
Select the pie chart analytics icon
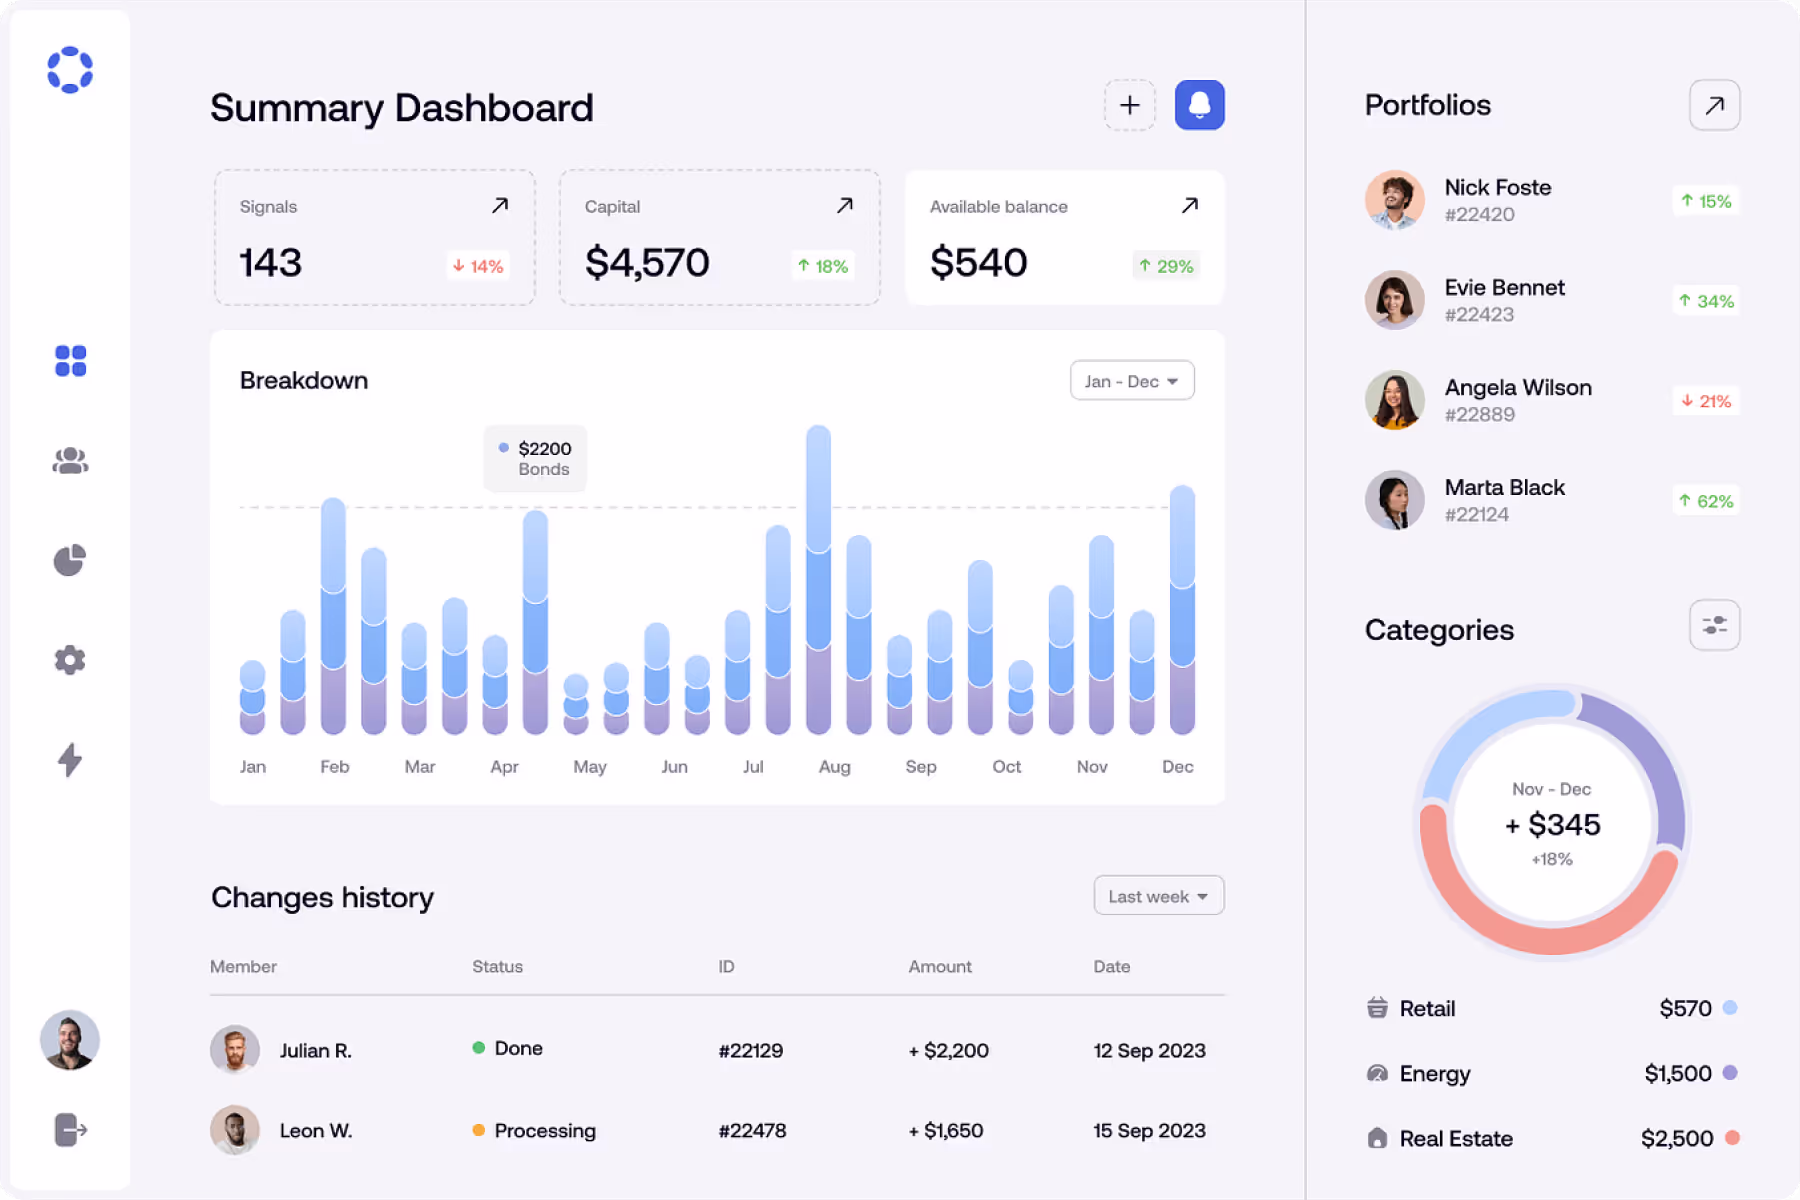click(x=70, y=560)
